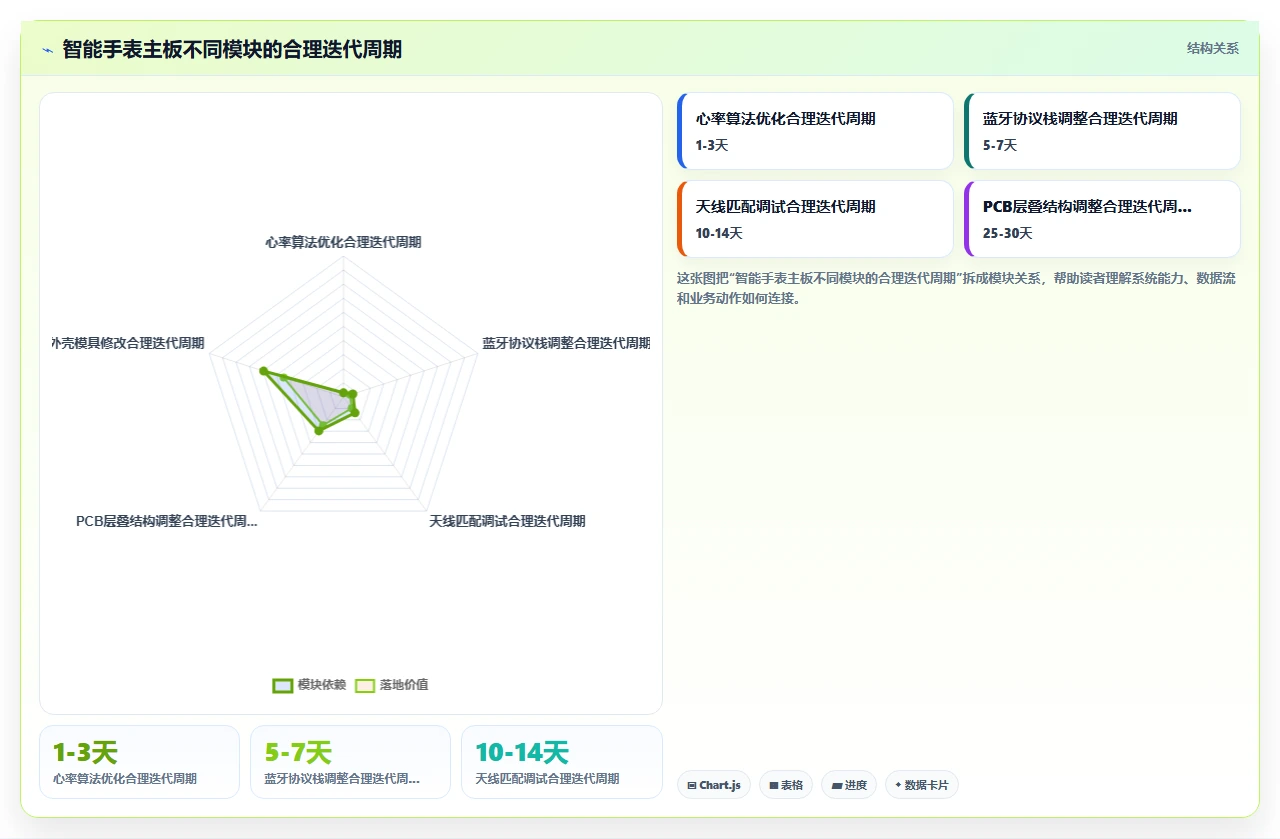Open the 心率算法优化合理迭代周期 card showing 1-3天
The image size is (1280, 839).
click(815, 131)
